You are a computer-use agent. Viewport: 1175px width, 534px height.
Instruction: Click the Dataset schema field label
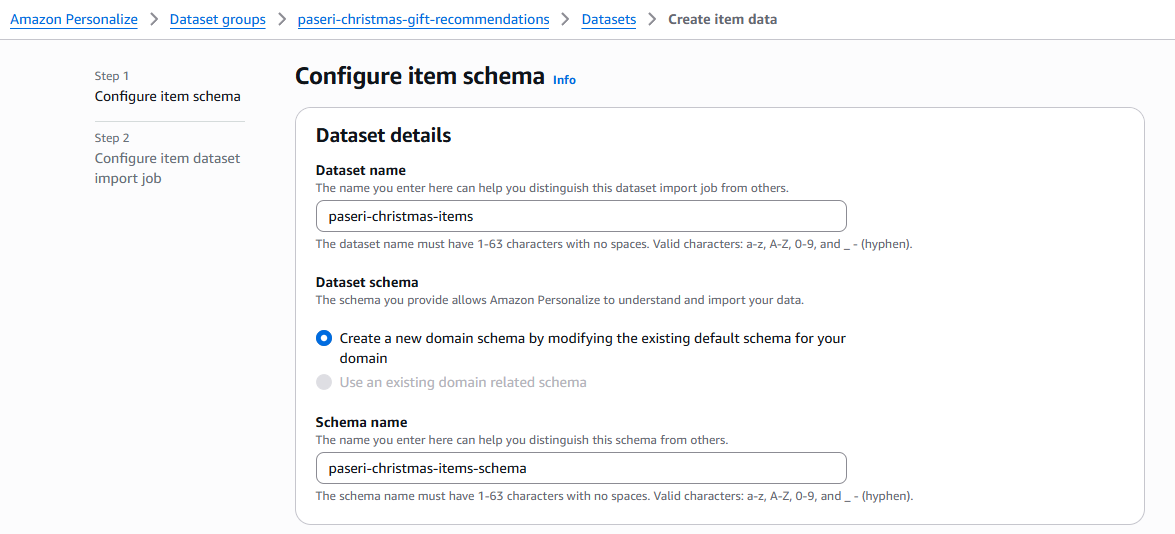[367, 282]
